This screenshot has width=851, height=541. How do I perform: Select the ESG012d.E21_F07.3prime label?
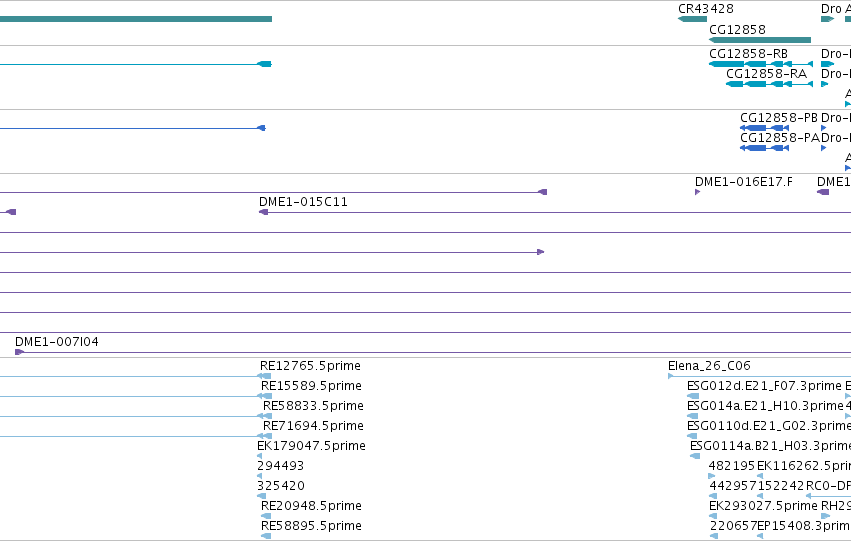point(764,386)
